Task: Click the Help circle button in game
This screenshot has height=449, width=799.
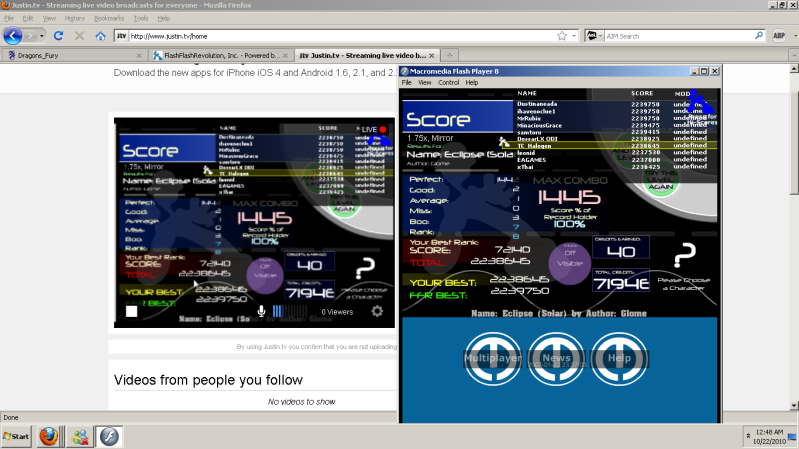Action: (x=618, y=357)
